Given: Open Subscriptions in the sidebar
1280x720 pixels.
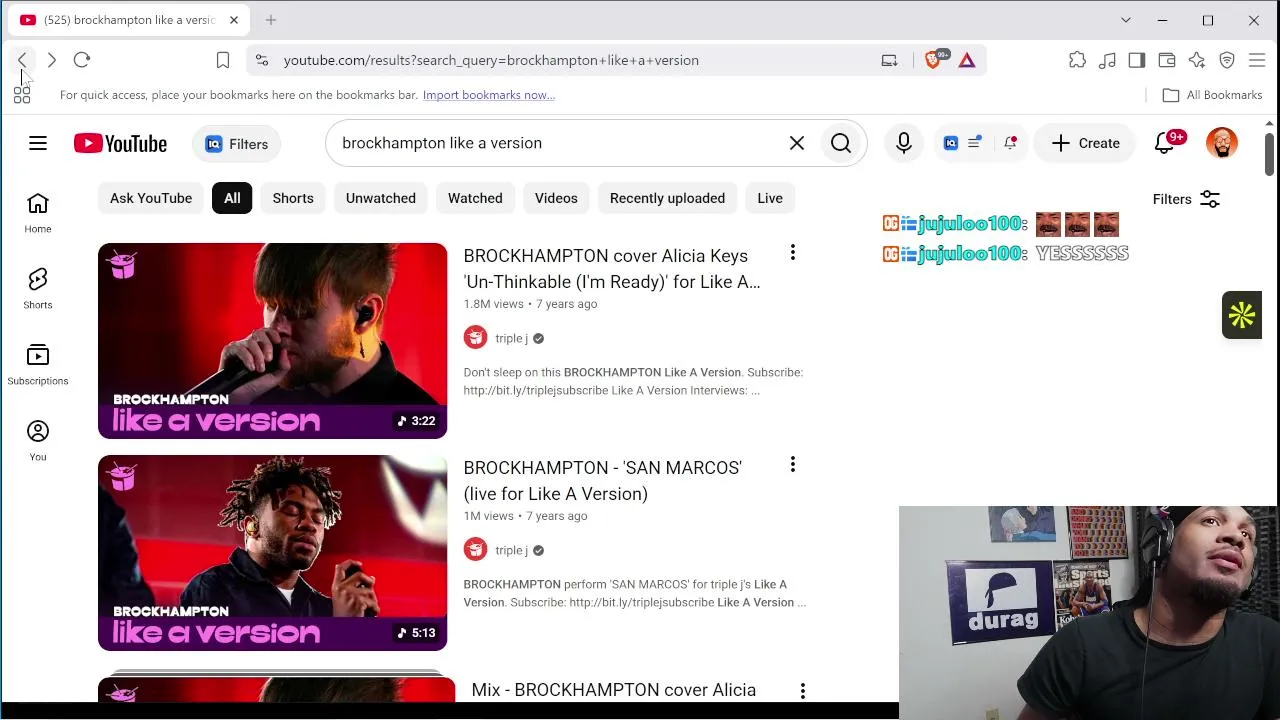Looking at the screenshot, I should pos(38,364).
